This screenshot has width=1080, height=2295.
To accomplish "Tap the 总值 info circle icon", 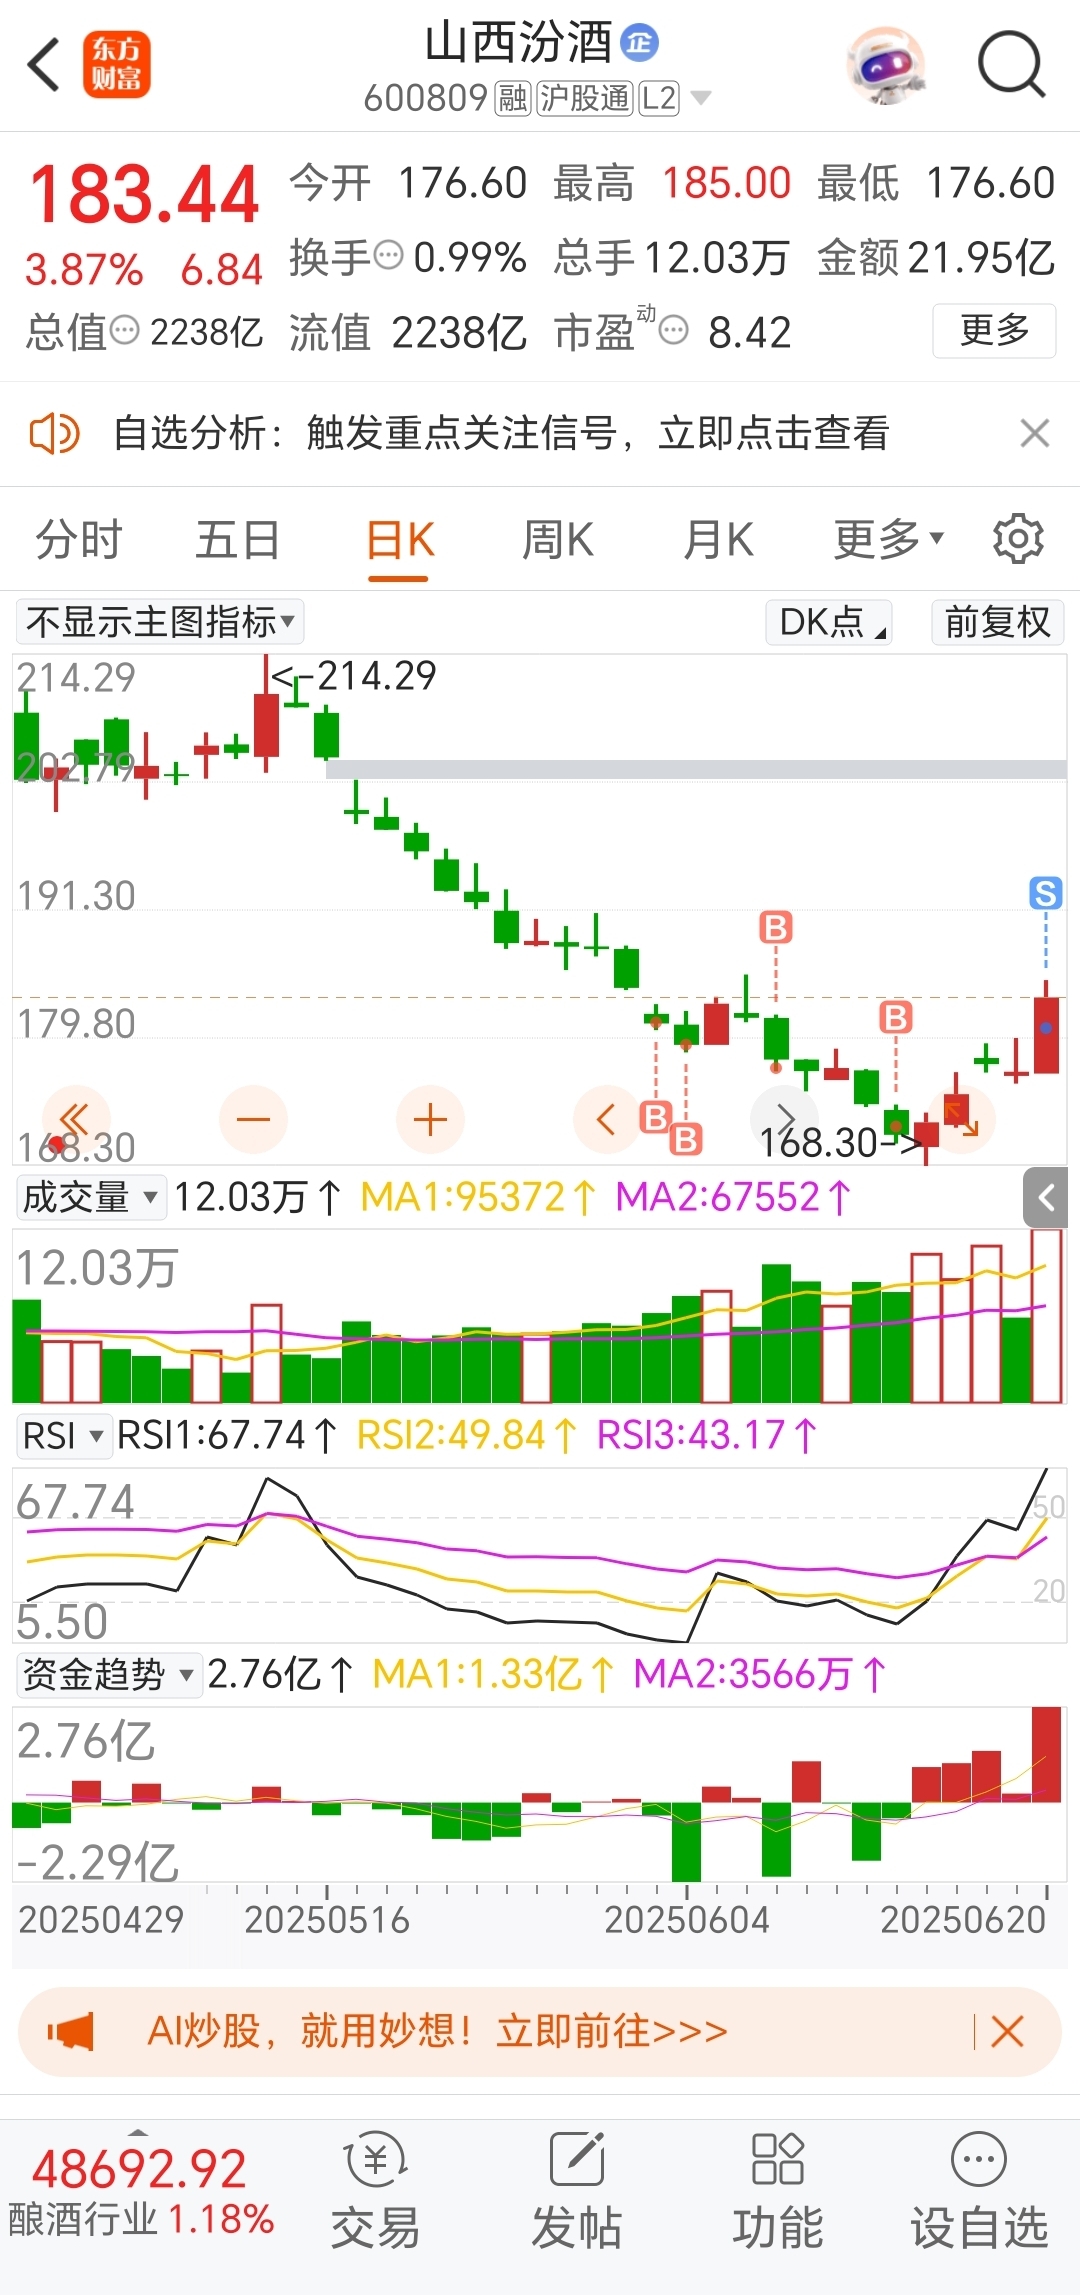I will coord(124,330).
